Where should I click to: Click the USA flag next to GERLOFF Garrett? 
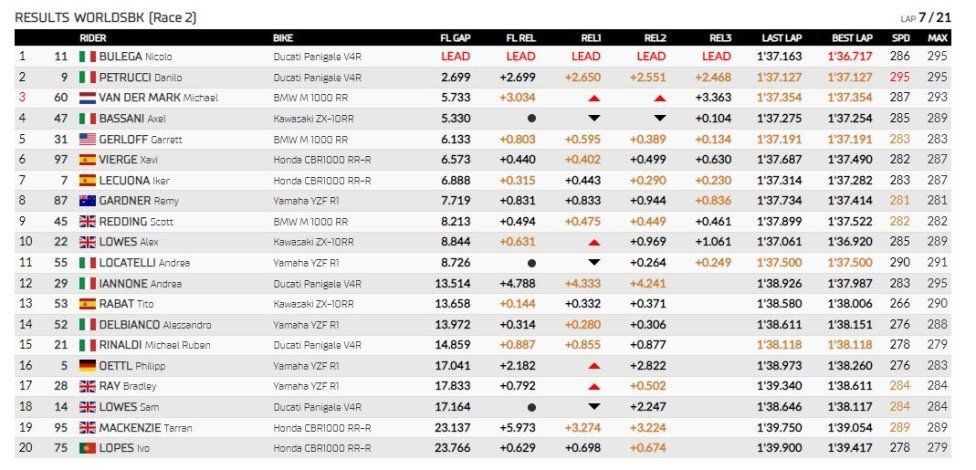[87, 139]
